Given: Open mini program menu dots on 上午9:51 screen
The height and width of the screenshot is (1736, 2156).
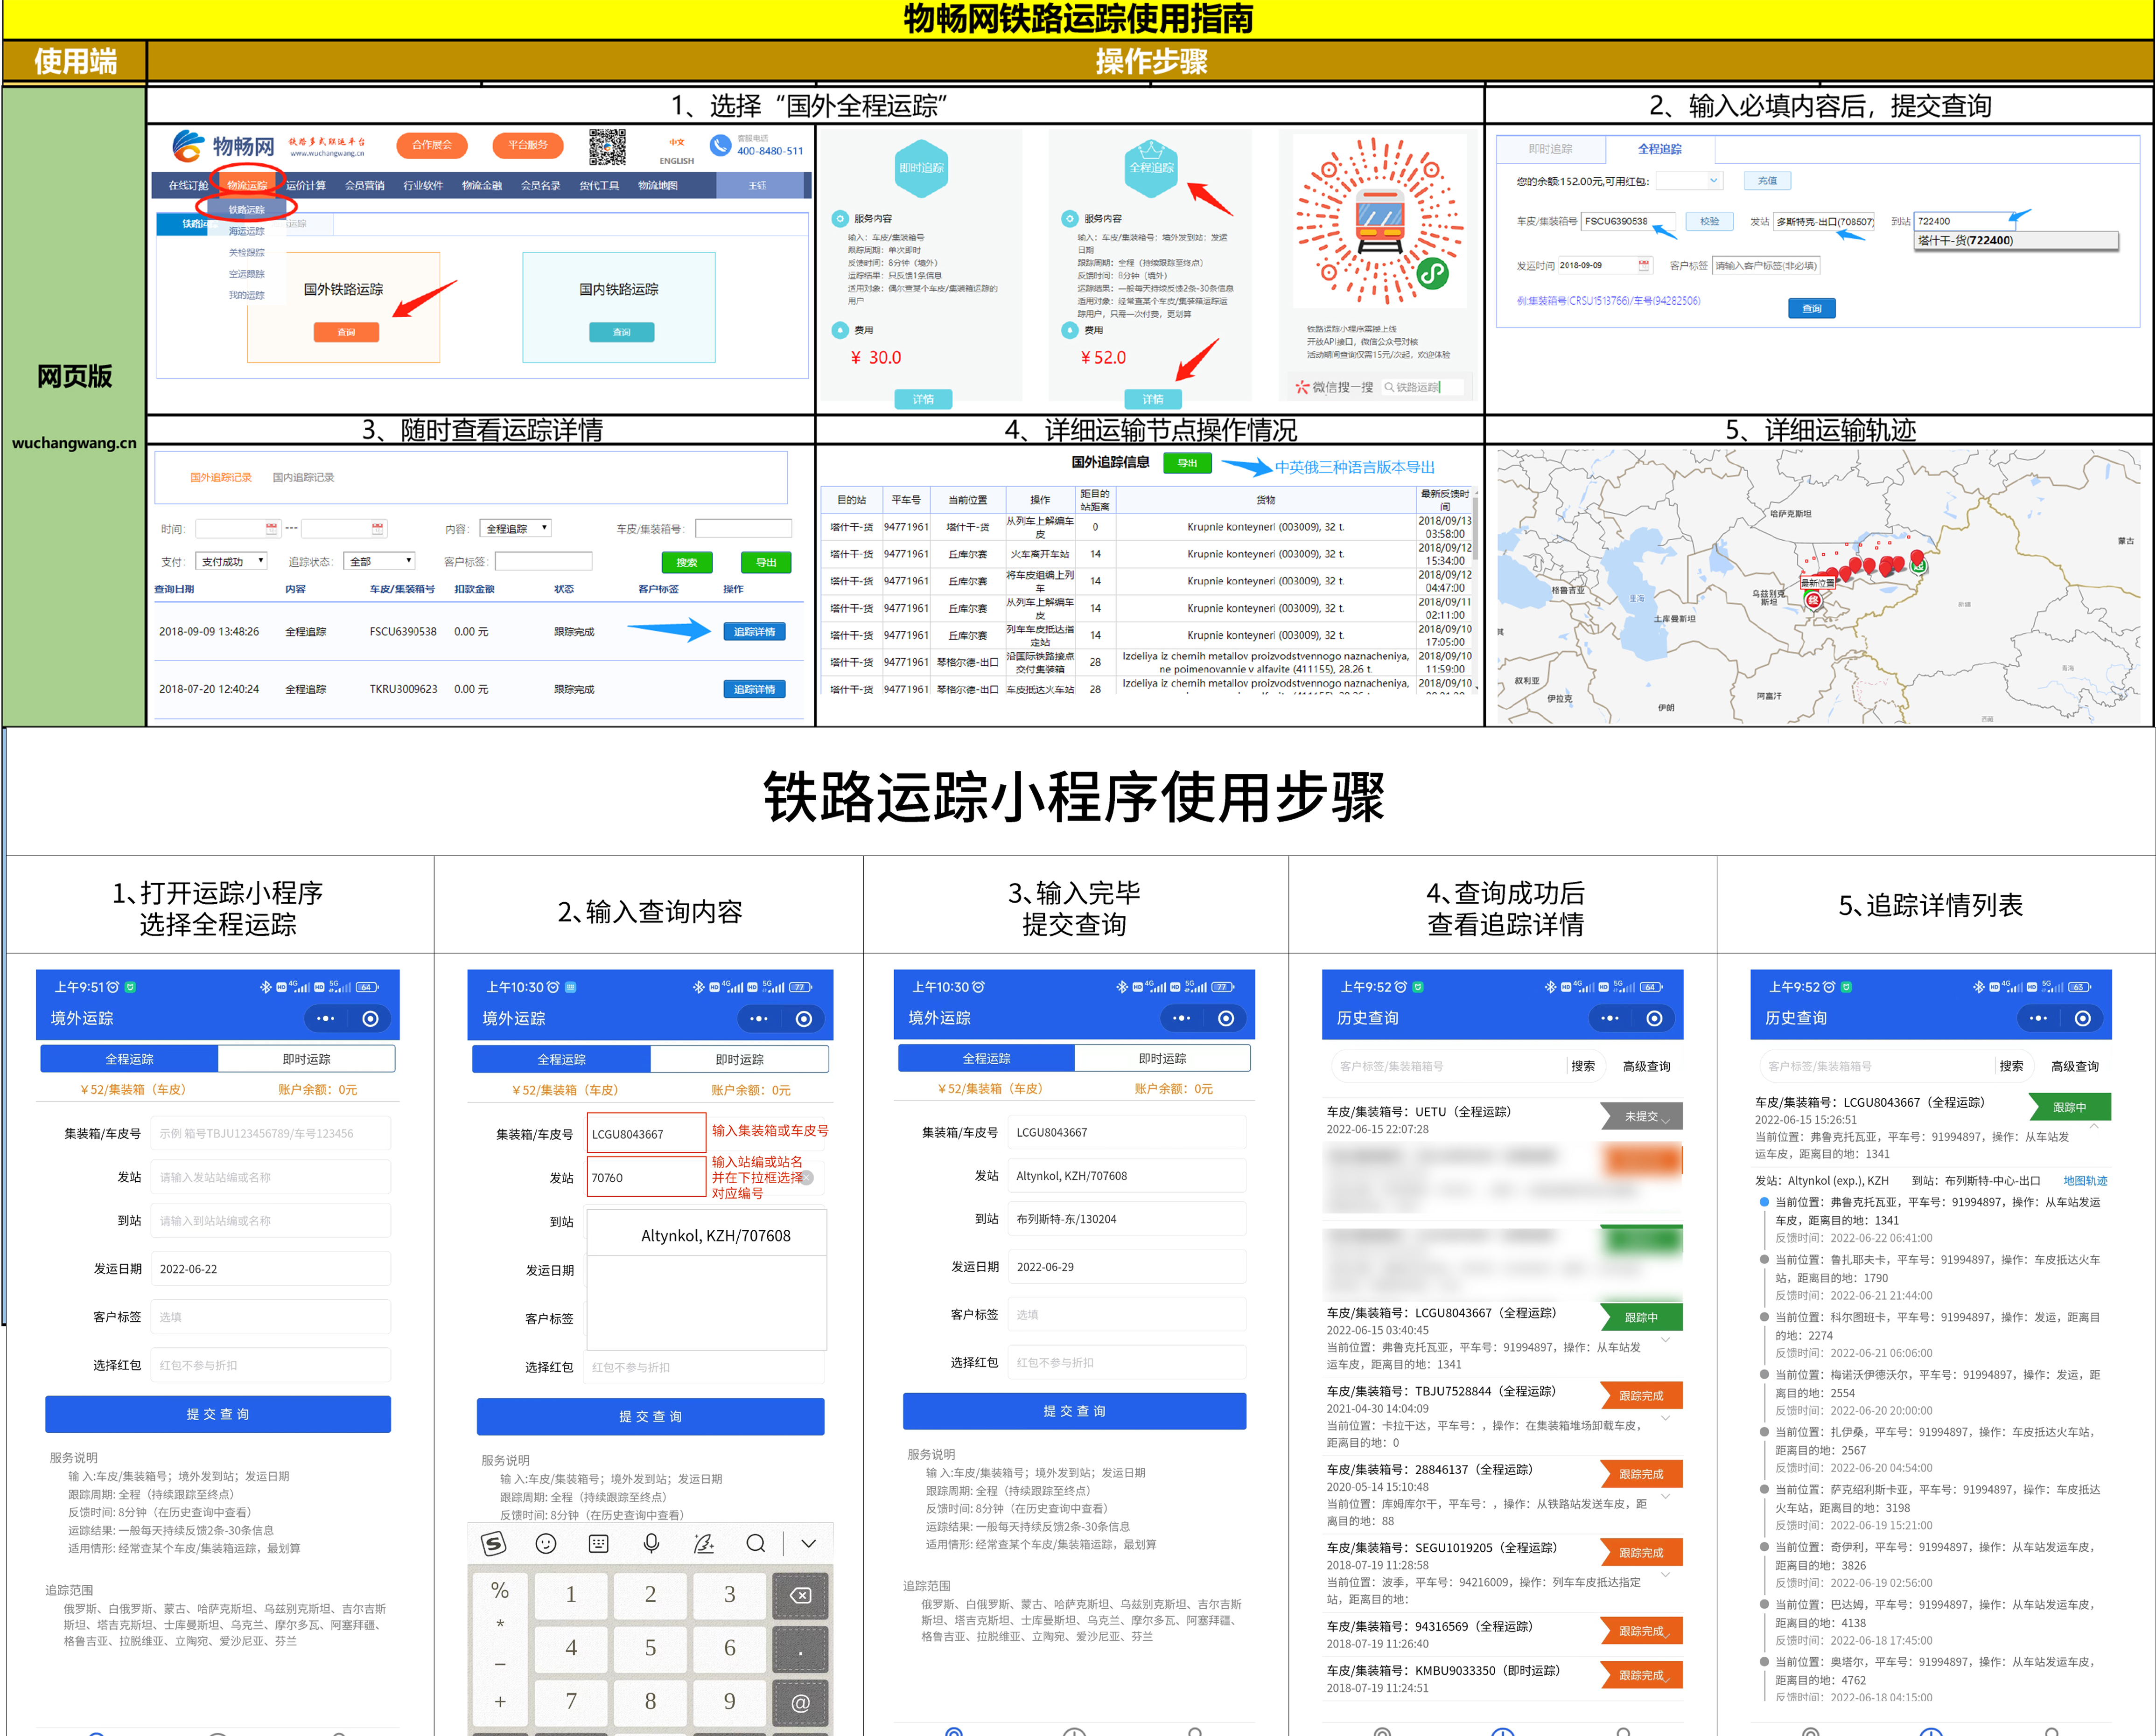Looking at the screenshot, I should coord(326,1019).
